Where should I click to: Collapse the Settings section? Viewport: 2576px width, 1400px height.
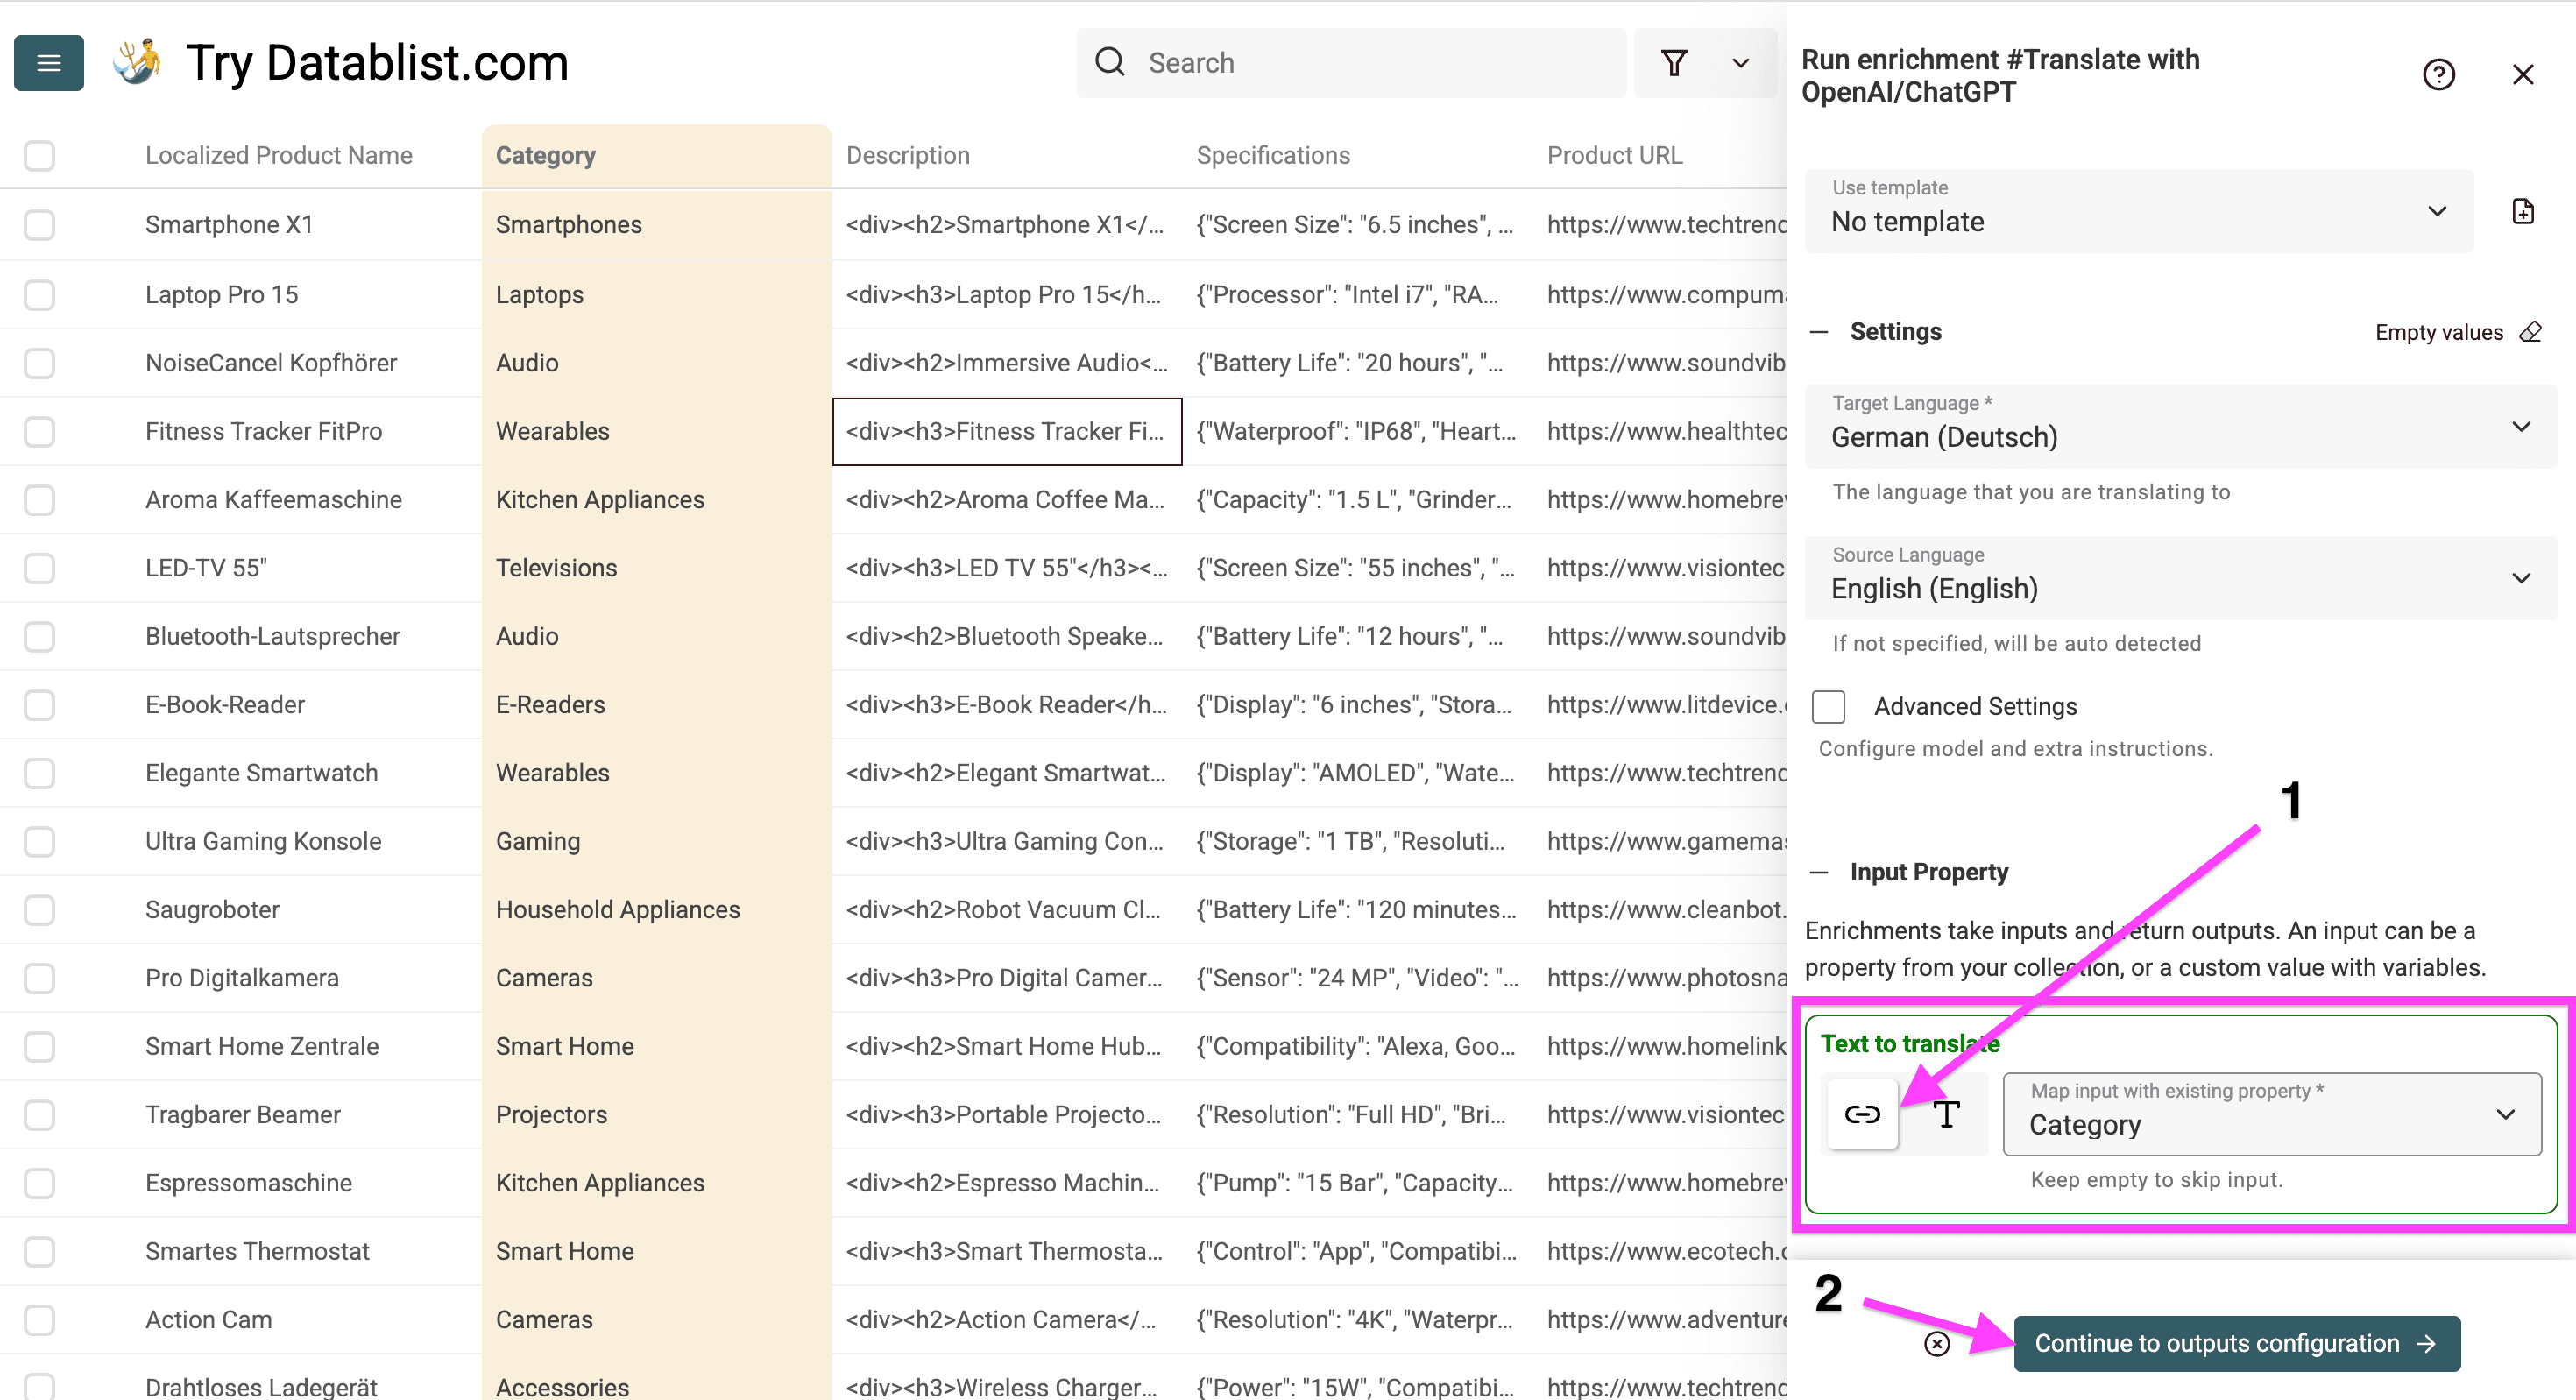(x=1819, y=332)
